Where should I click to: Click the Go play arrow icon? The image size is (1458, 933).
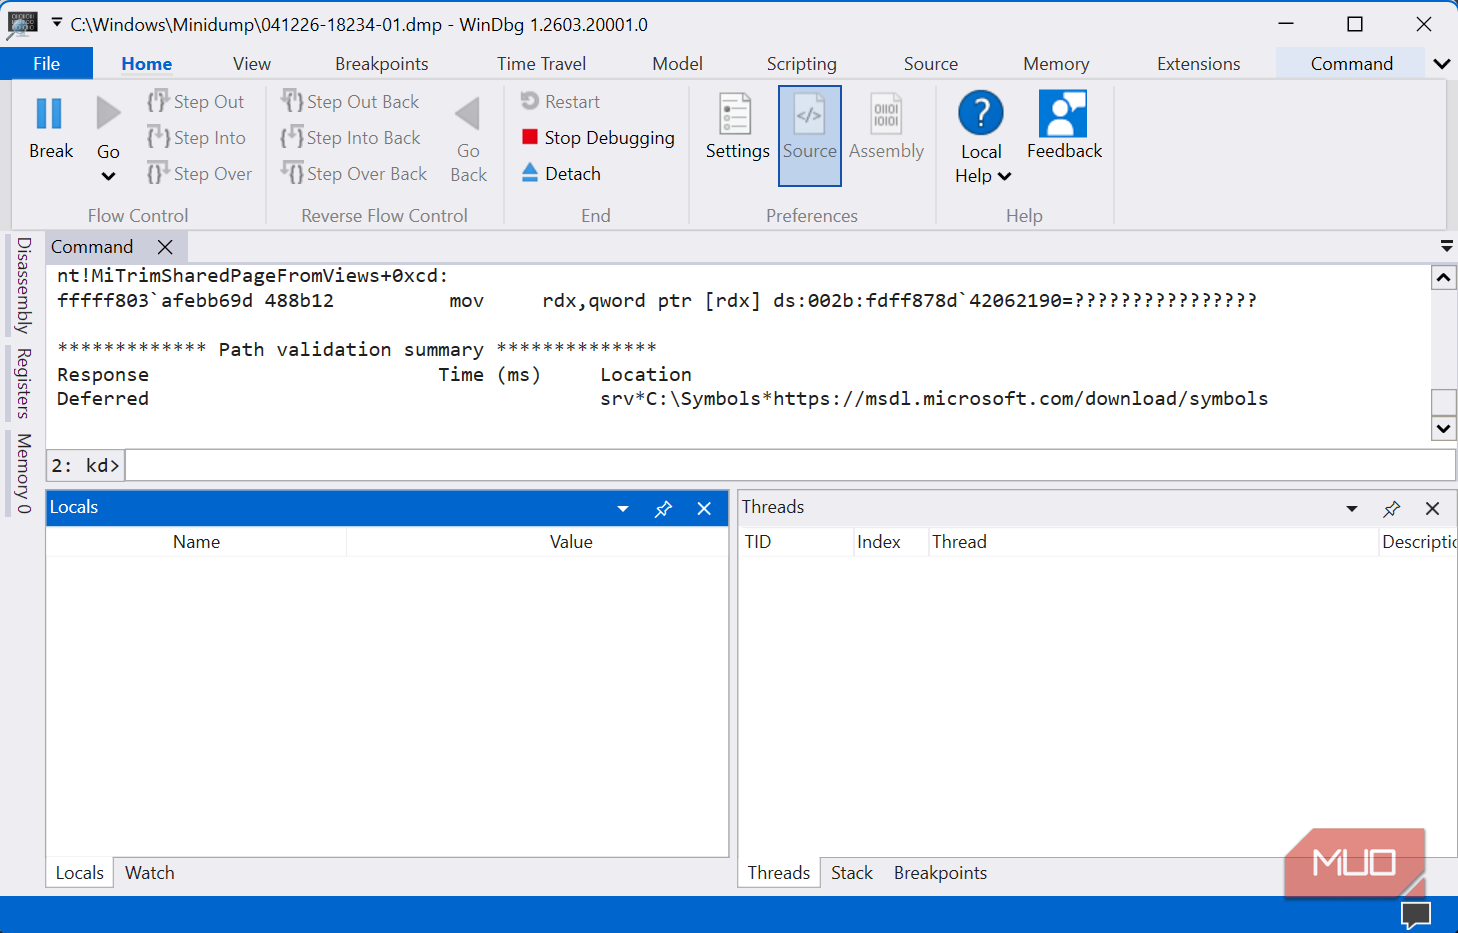[108, 113]
